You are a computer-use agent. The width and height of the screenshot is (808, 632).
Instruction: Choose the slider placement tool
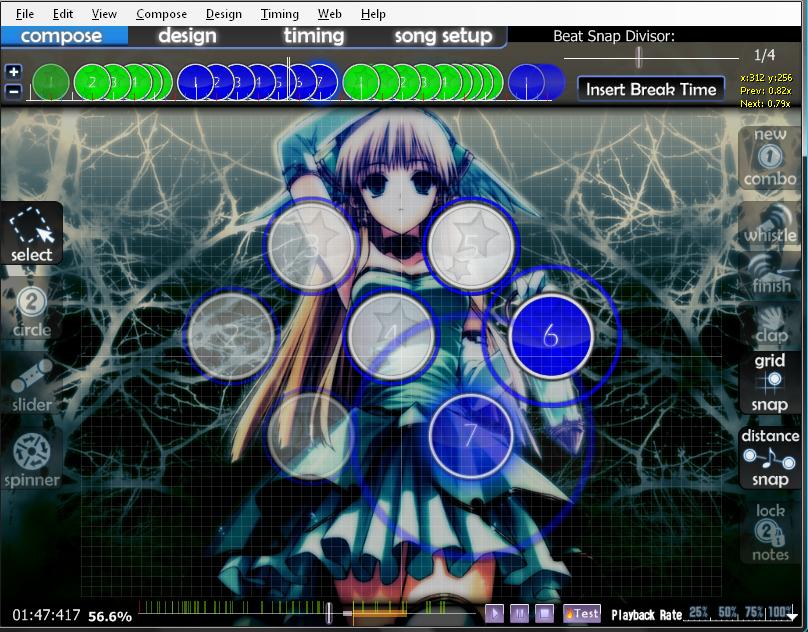pos(31,386)
